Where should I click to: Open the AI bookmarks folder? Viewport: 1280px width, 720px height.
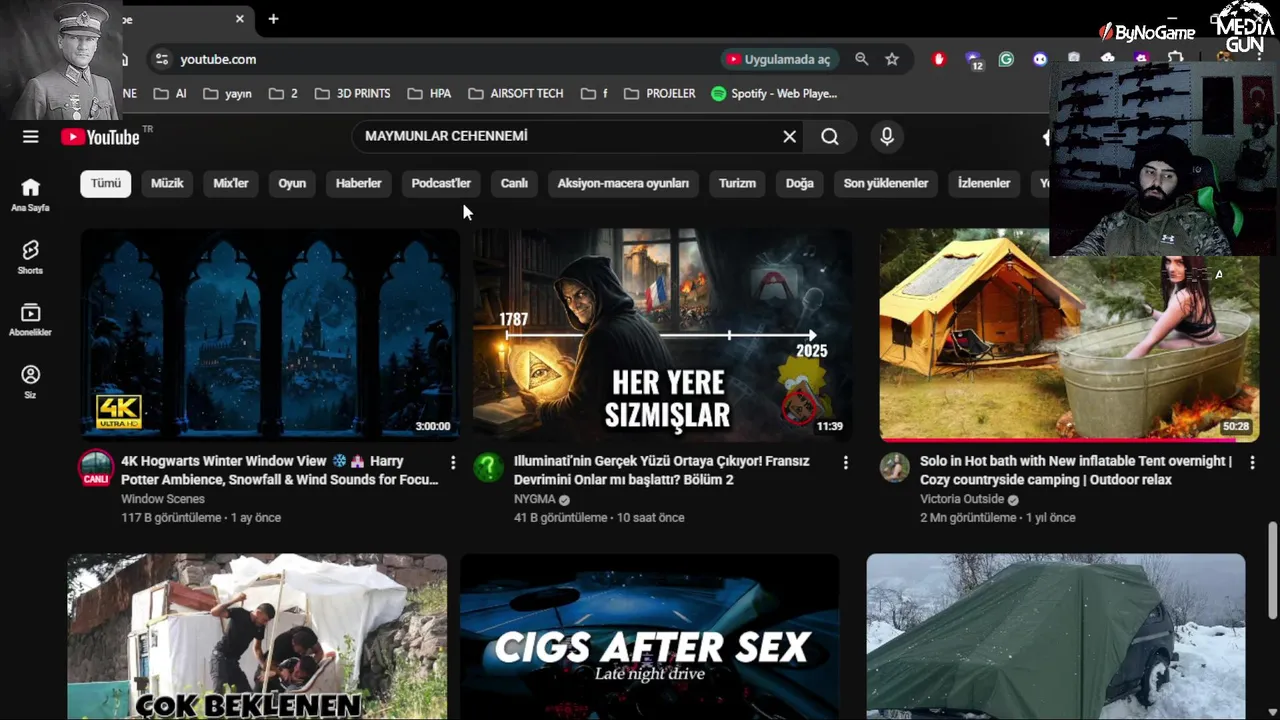click(170, 93)
